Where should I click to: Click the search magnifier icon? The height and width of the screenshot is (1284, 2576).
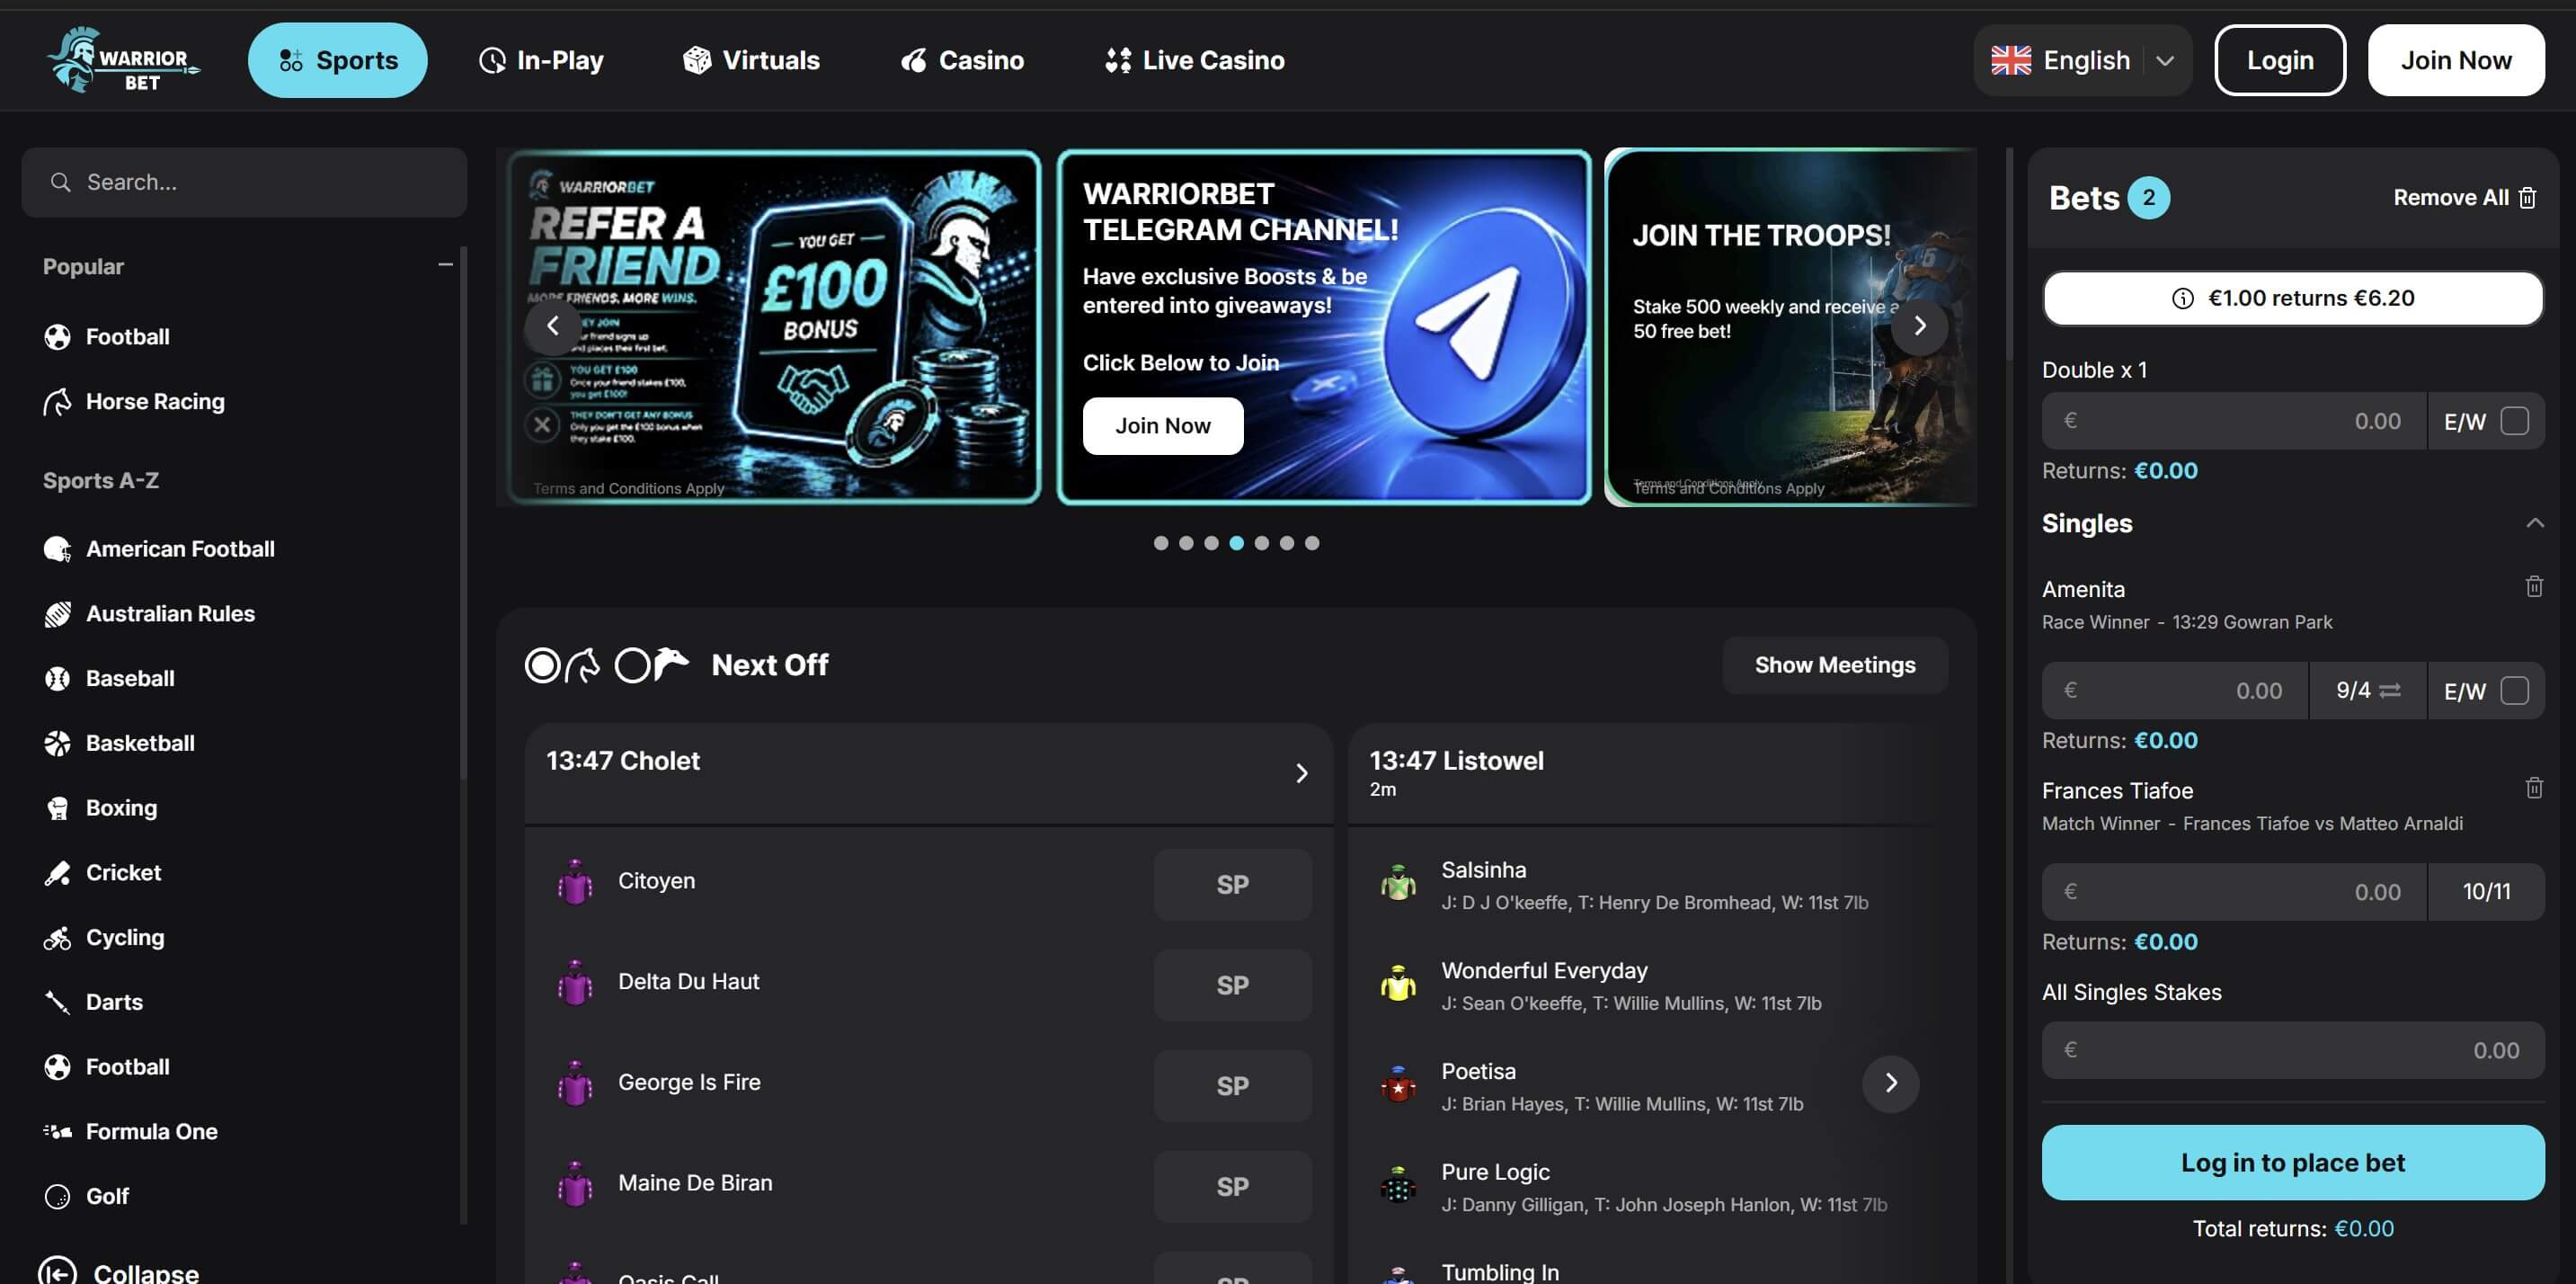click(x=61, y=182)
